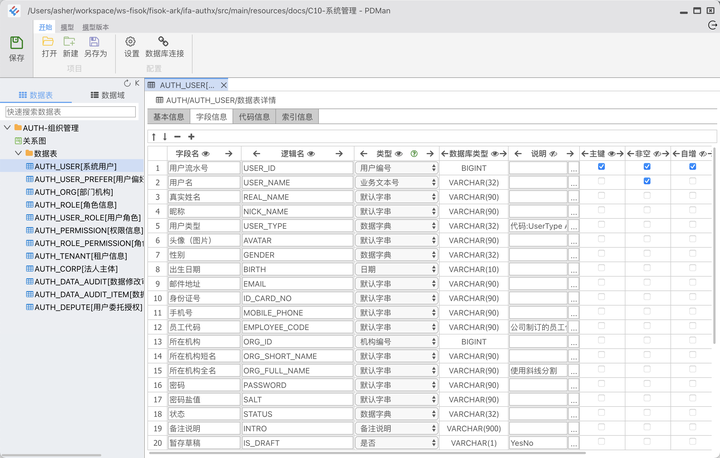Move 说明 column right with arrow

[570, 153]
